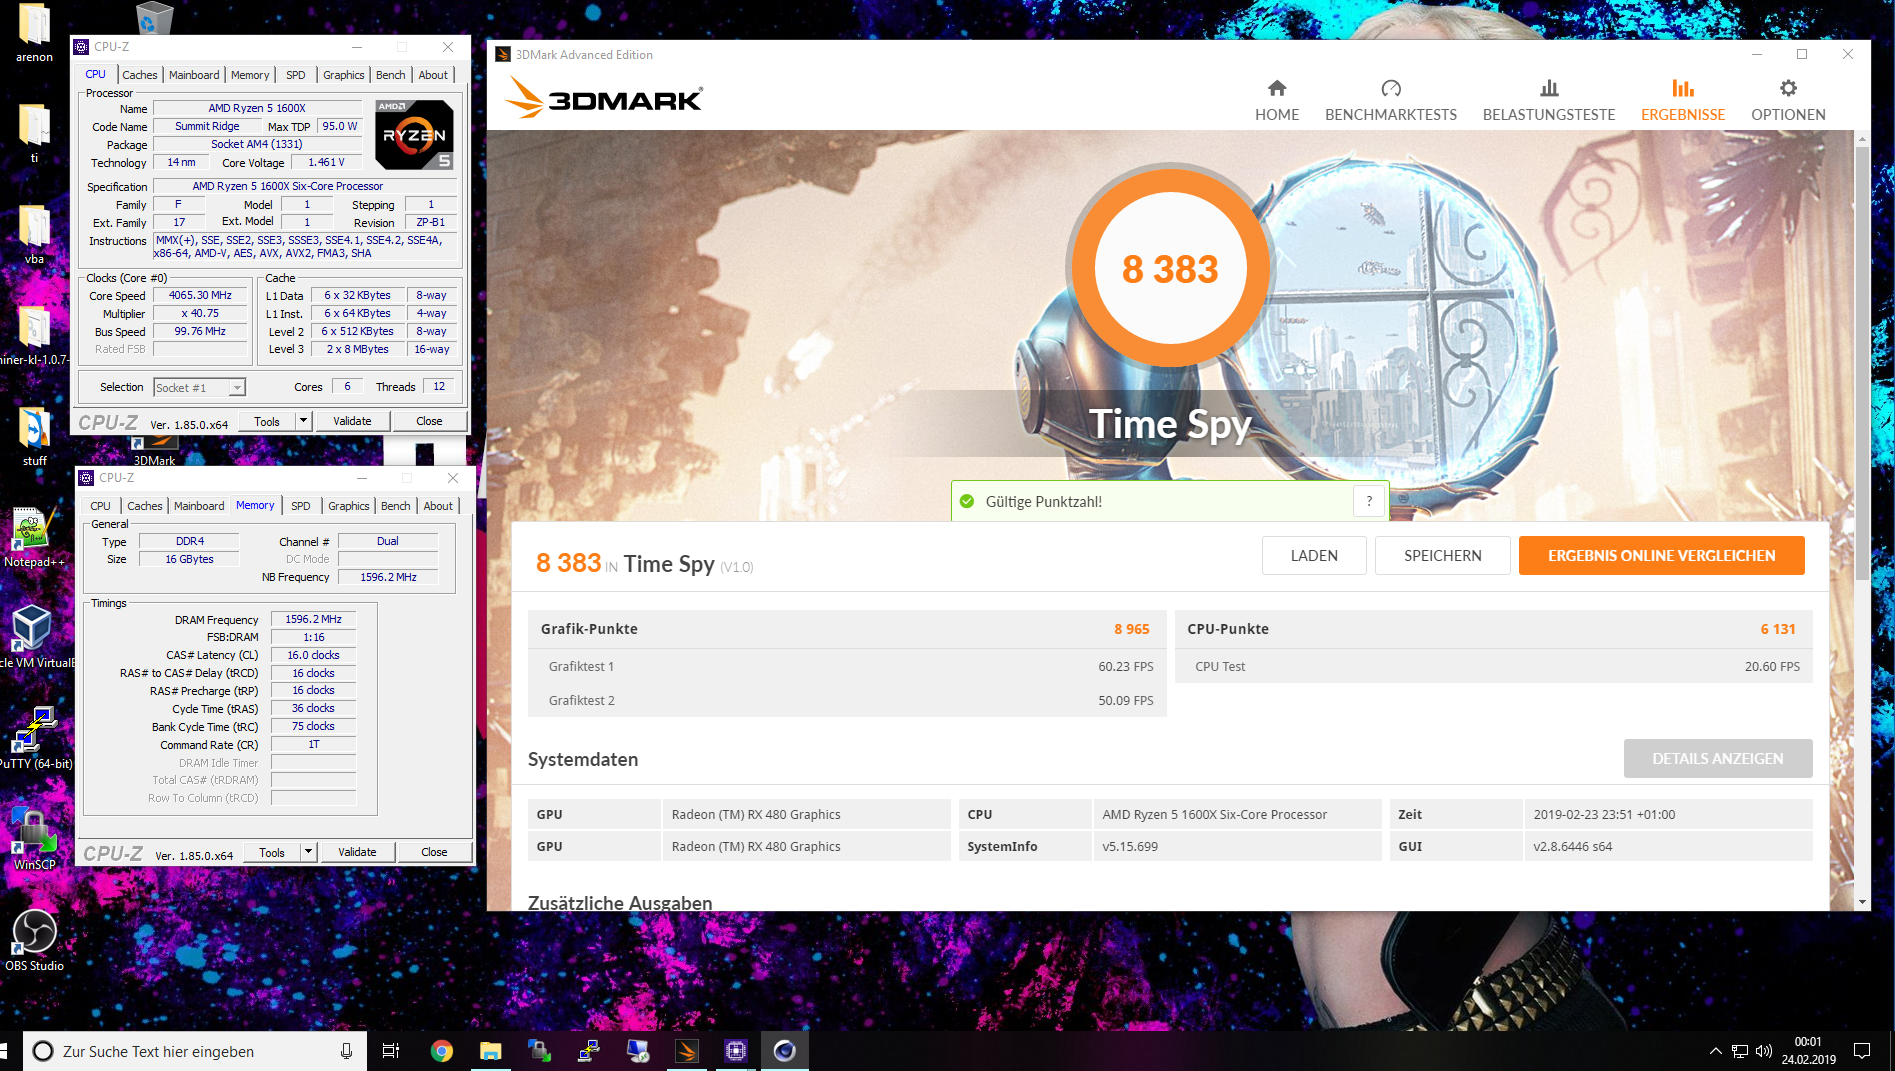
Task: Click Tools button in top CPU-Z
Action: click(267, 421)
